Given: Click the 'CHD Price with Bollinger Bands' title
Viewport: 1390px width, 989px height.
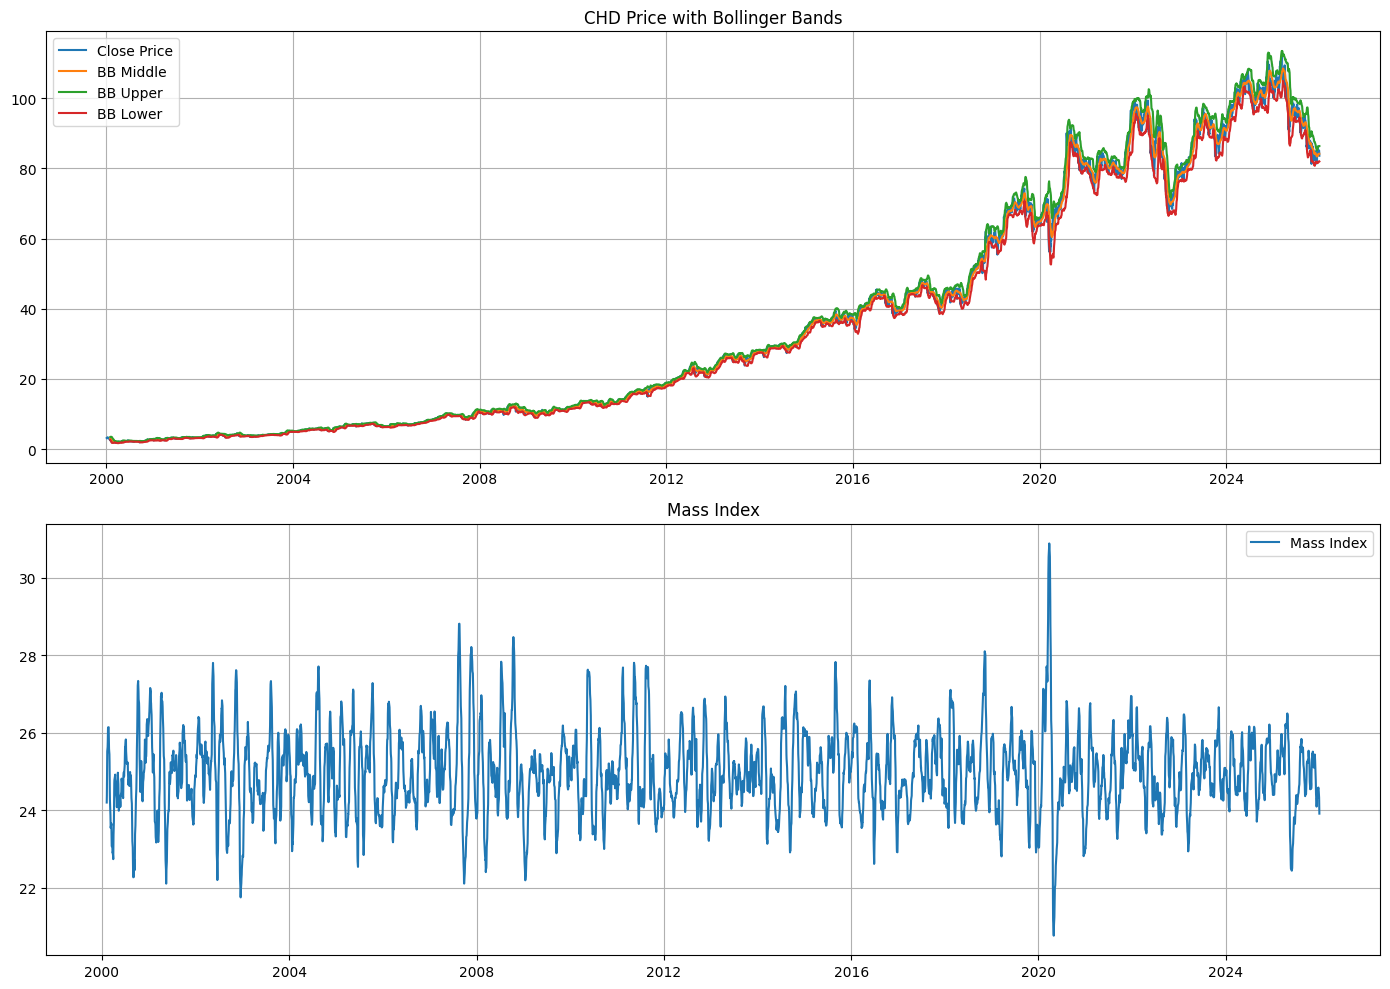Looking at the screenshot, I should pyautogui.click(x=713, y=18).
